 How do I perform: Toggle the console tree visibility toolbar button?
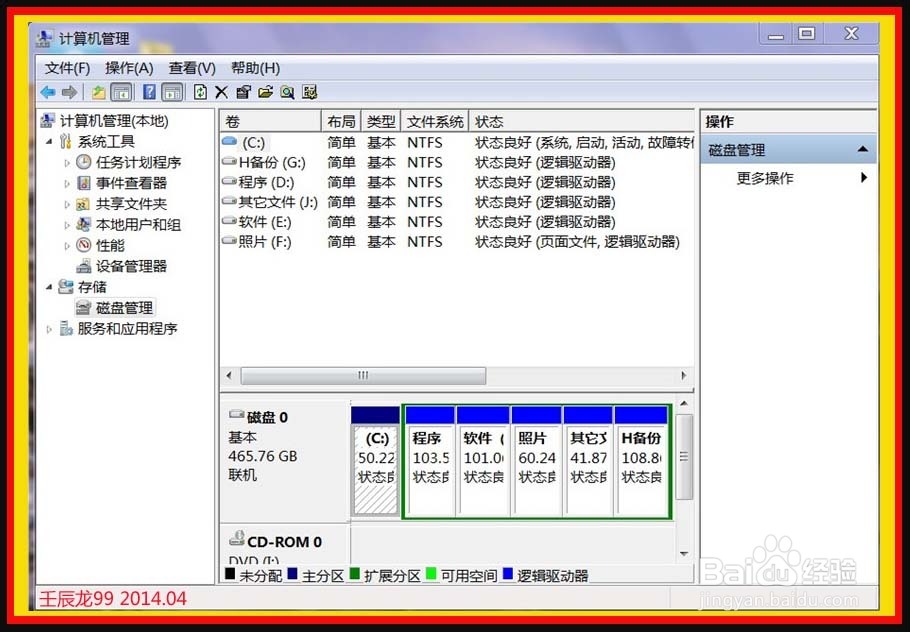click(x=120, y=91)
